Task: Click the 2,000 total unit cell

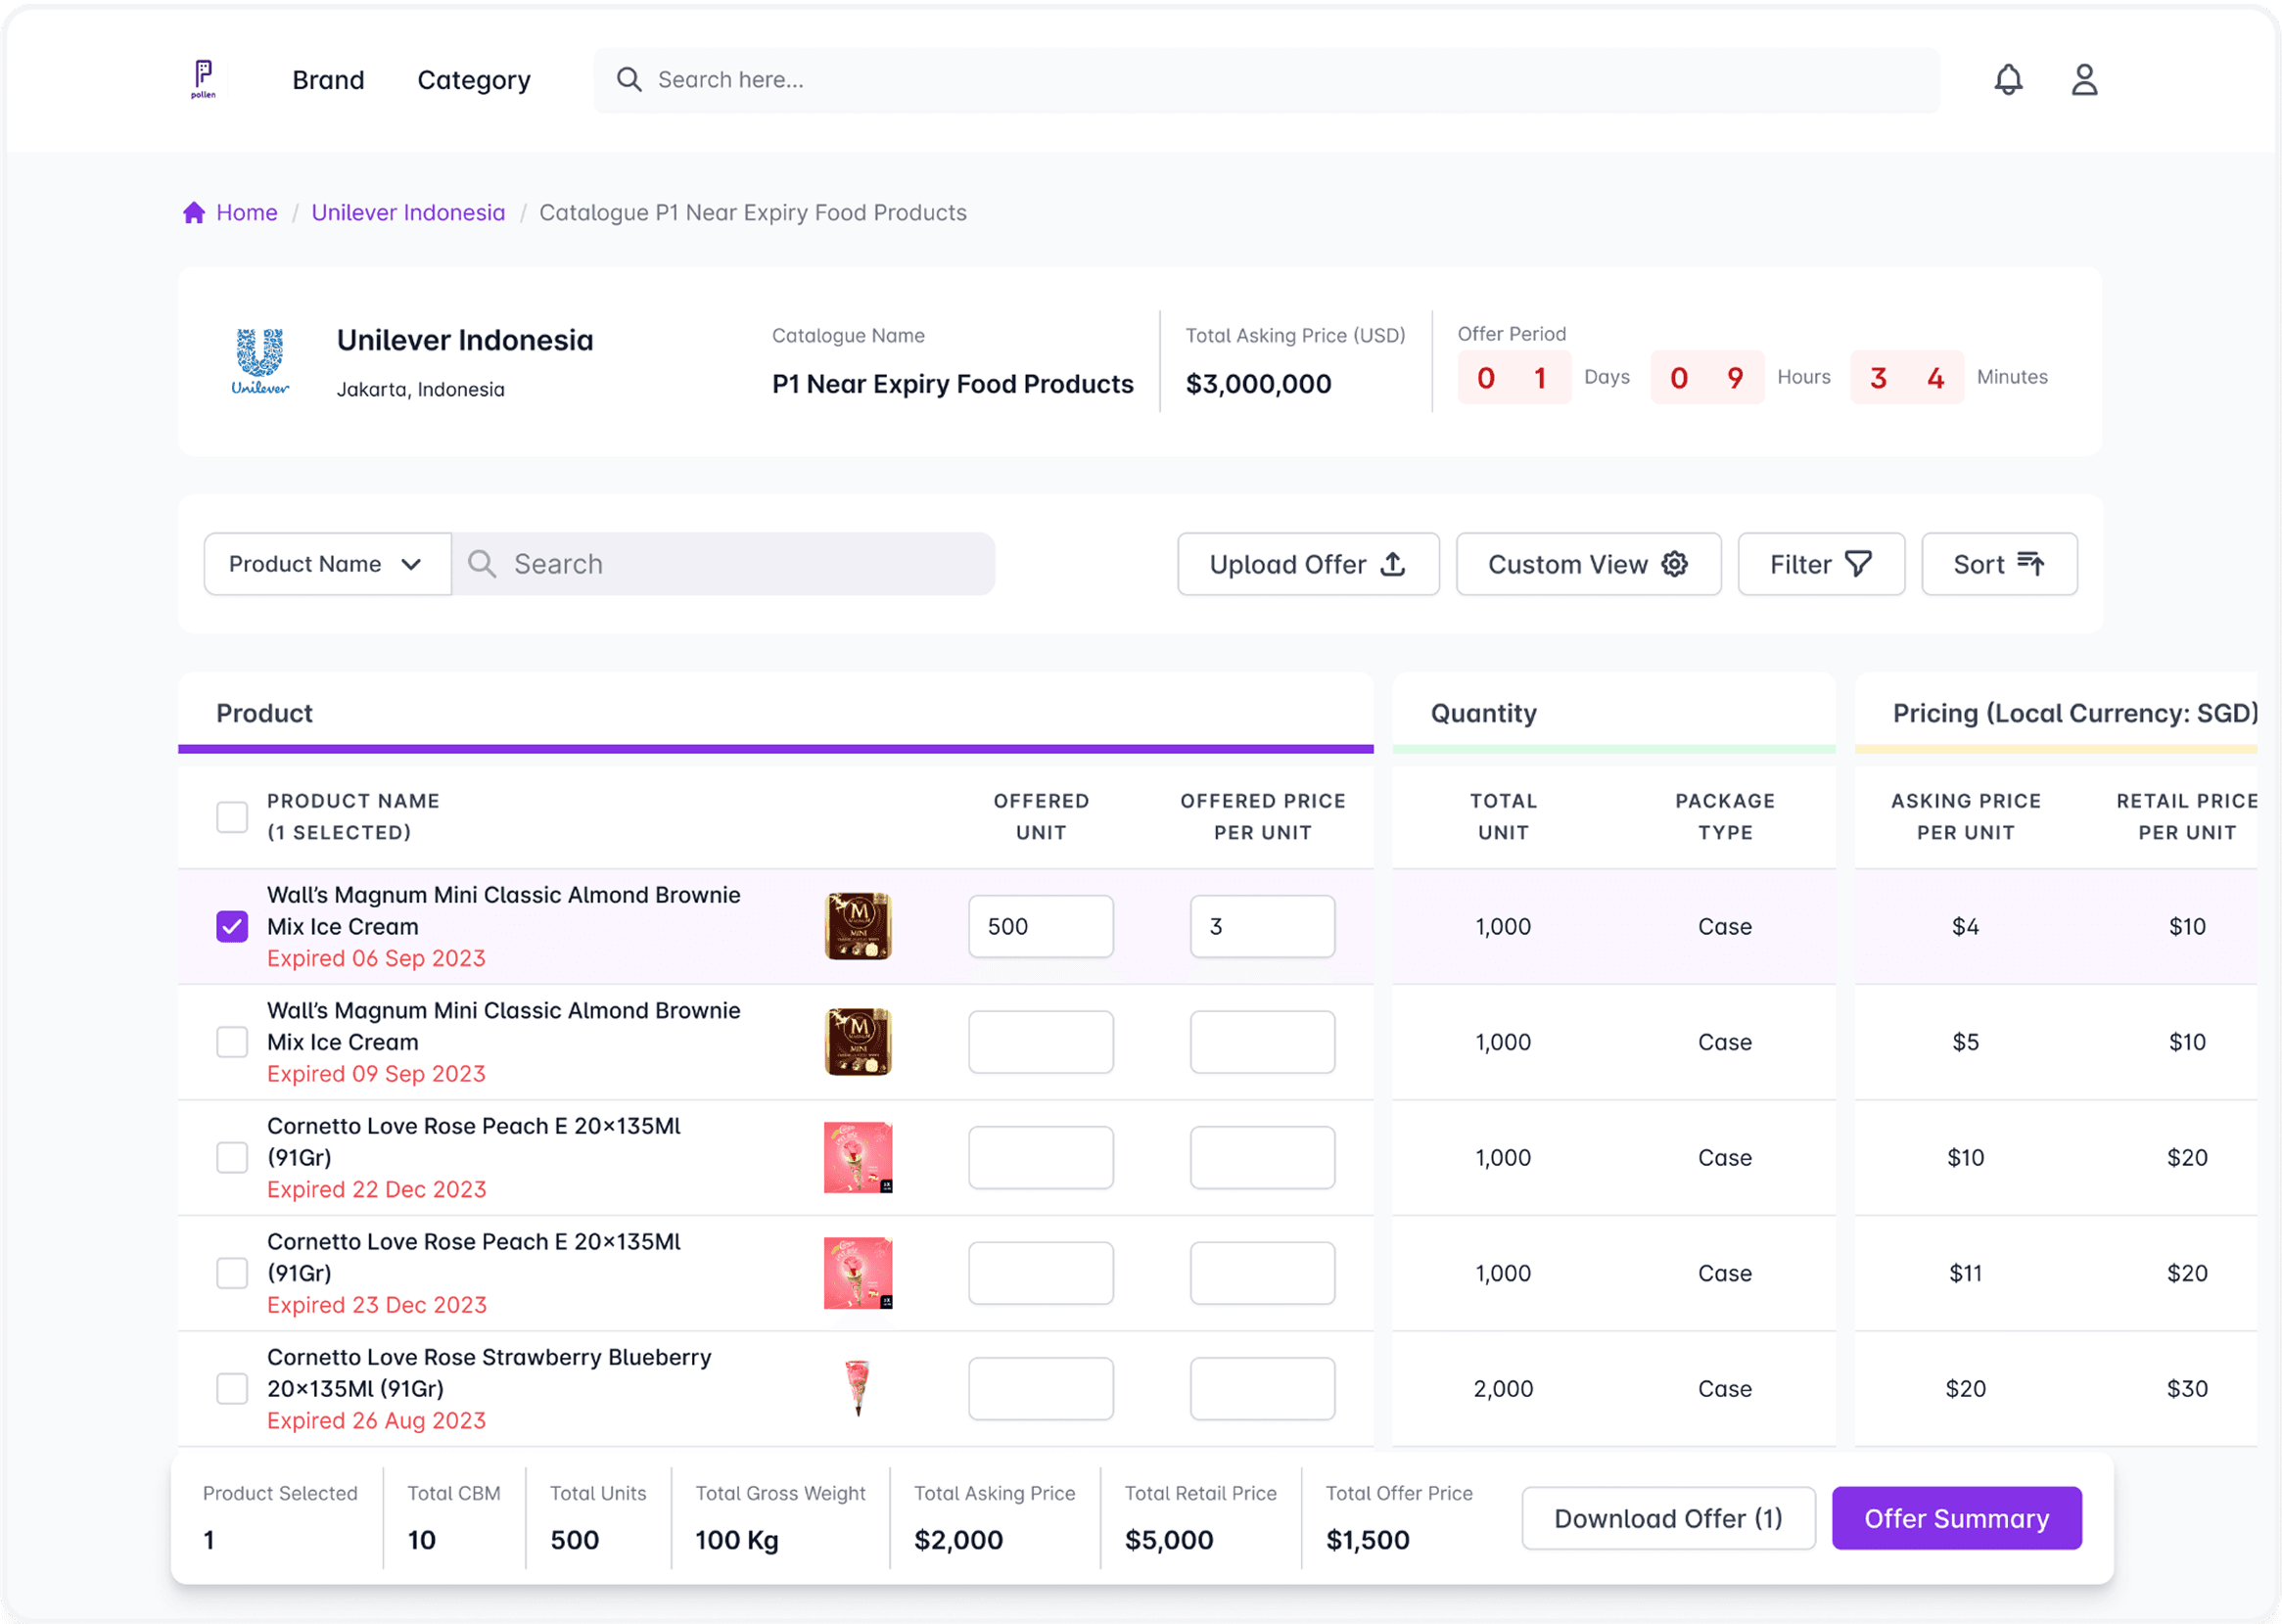Action: [x=1503, y=1389]
